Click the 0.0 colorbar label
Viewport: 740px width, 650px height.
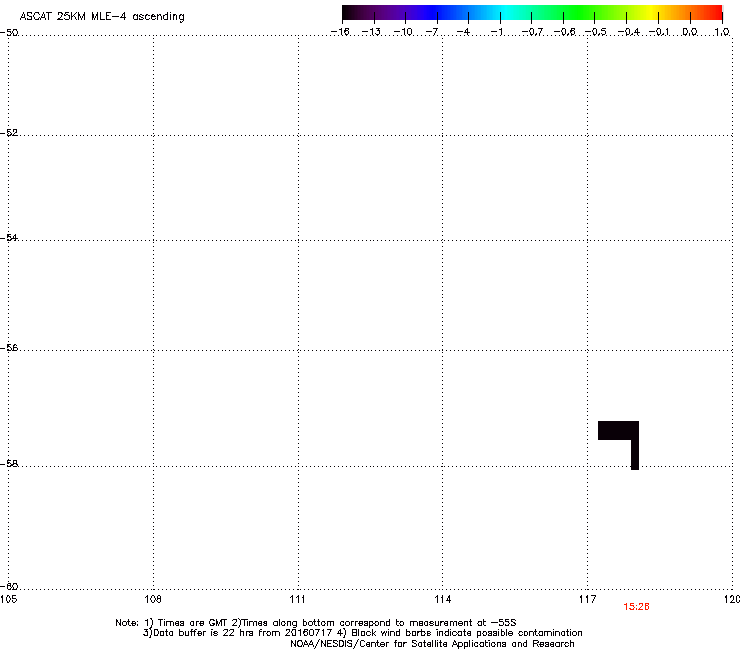coord(690,32)
